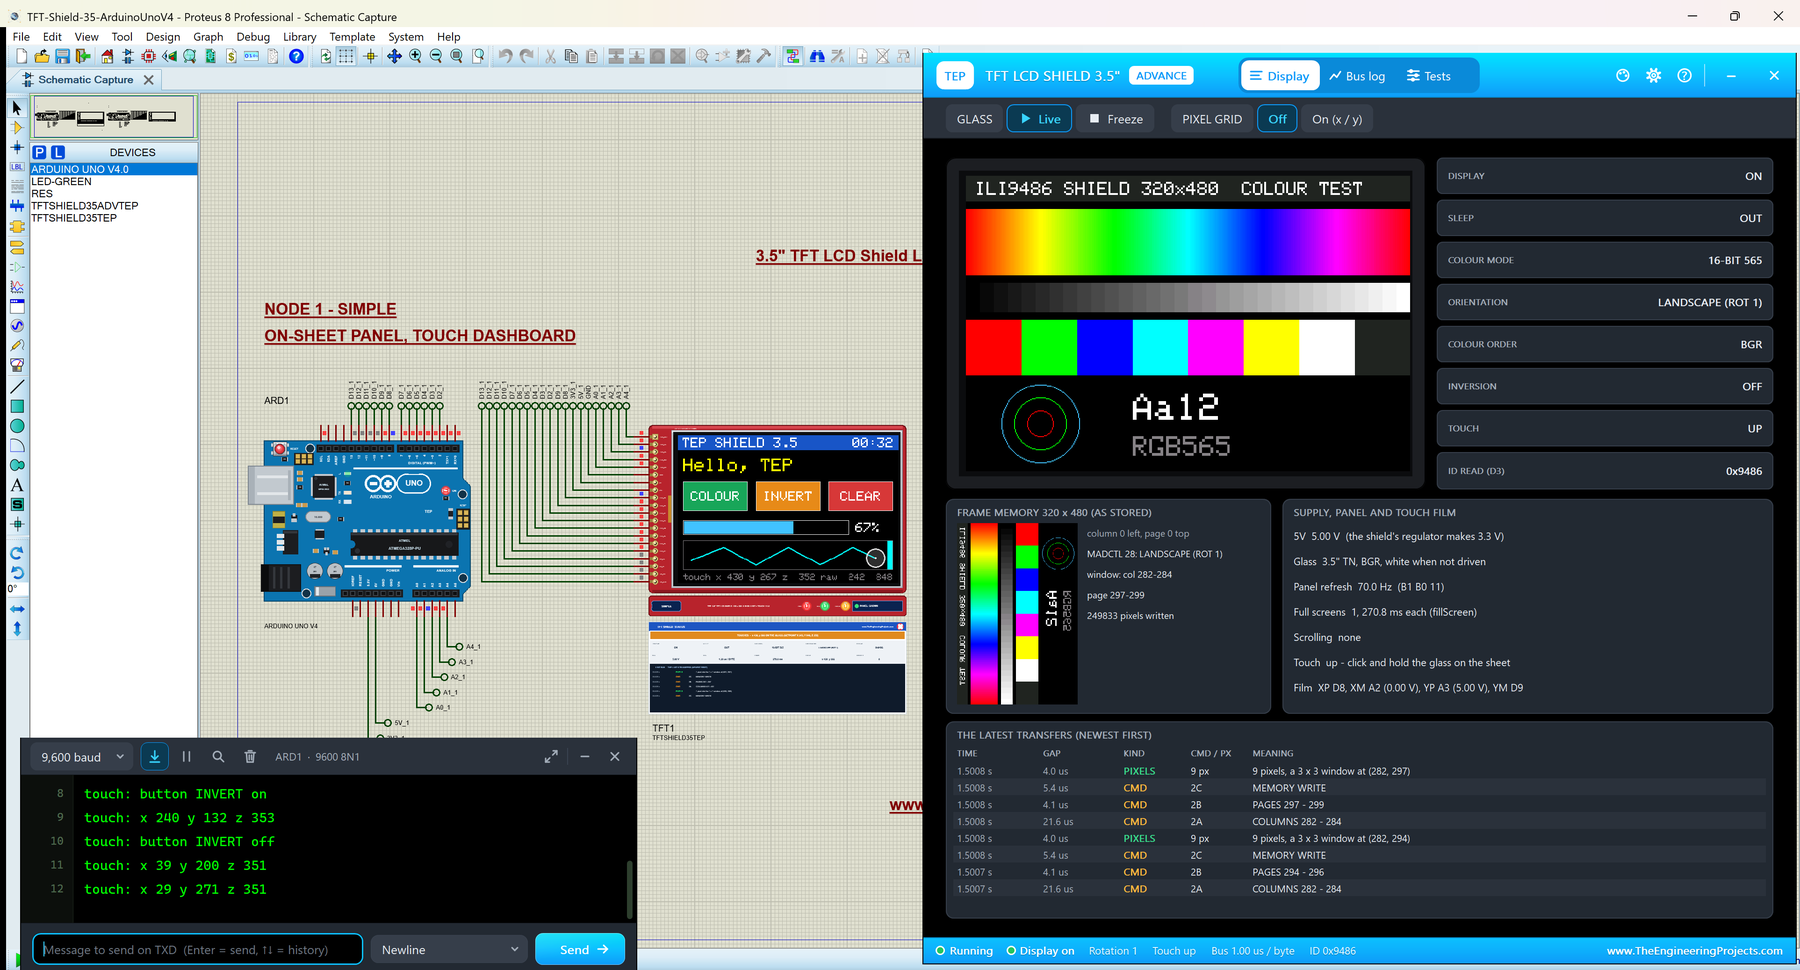
Task: Click the rotate clockwise icon
Action: pyautogui.click(x=17, y=553)
